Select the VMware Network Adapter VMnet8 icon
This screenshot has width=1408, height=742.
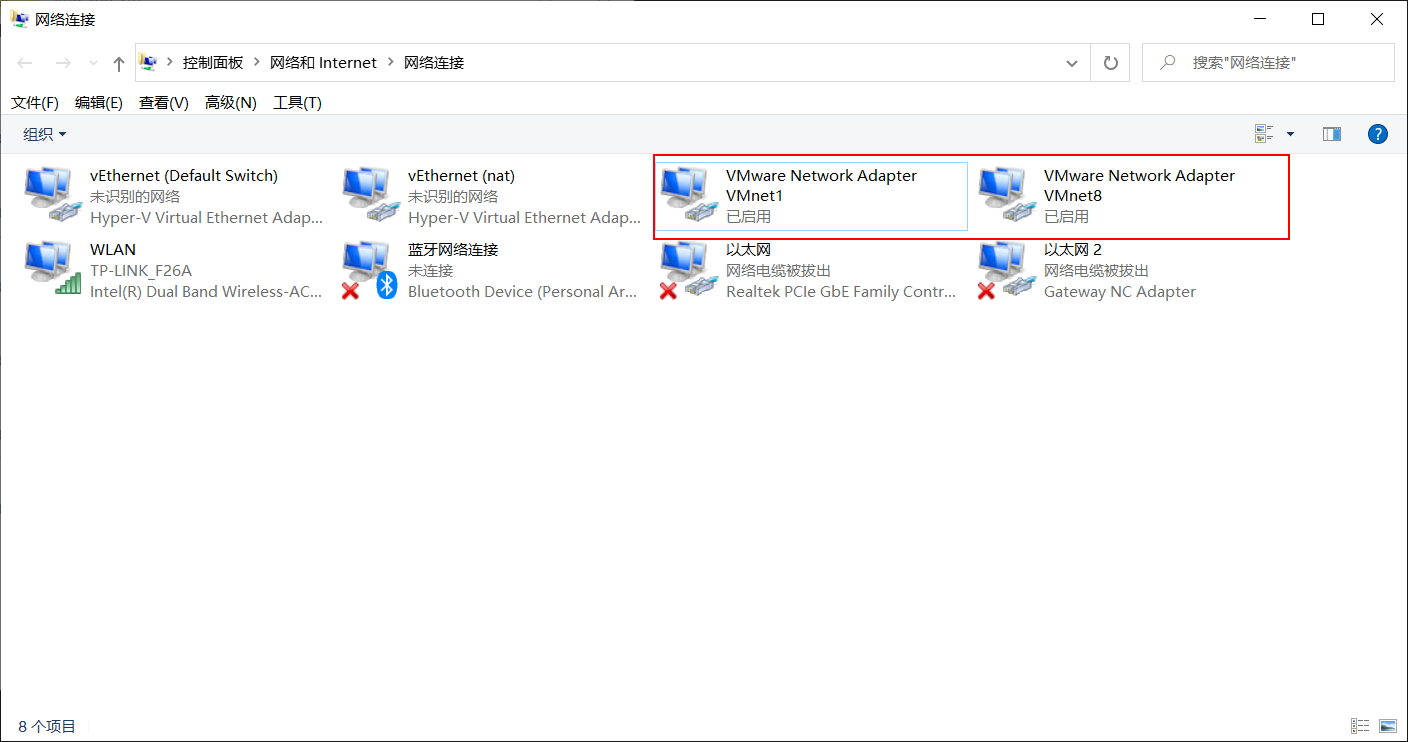(x=1005, y=195)
